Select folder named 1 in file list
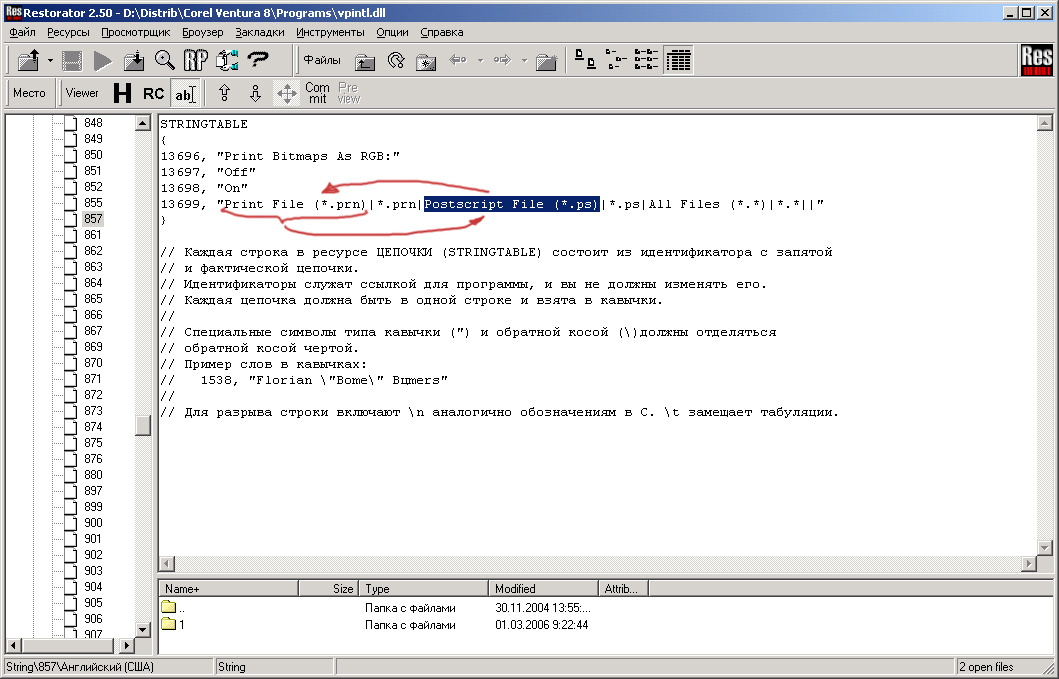The height and width of the screenshot is (679, 1059). coord(174,625)
